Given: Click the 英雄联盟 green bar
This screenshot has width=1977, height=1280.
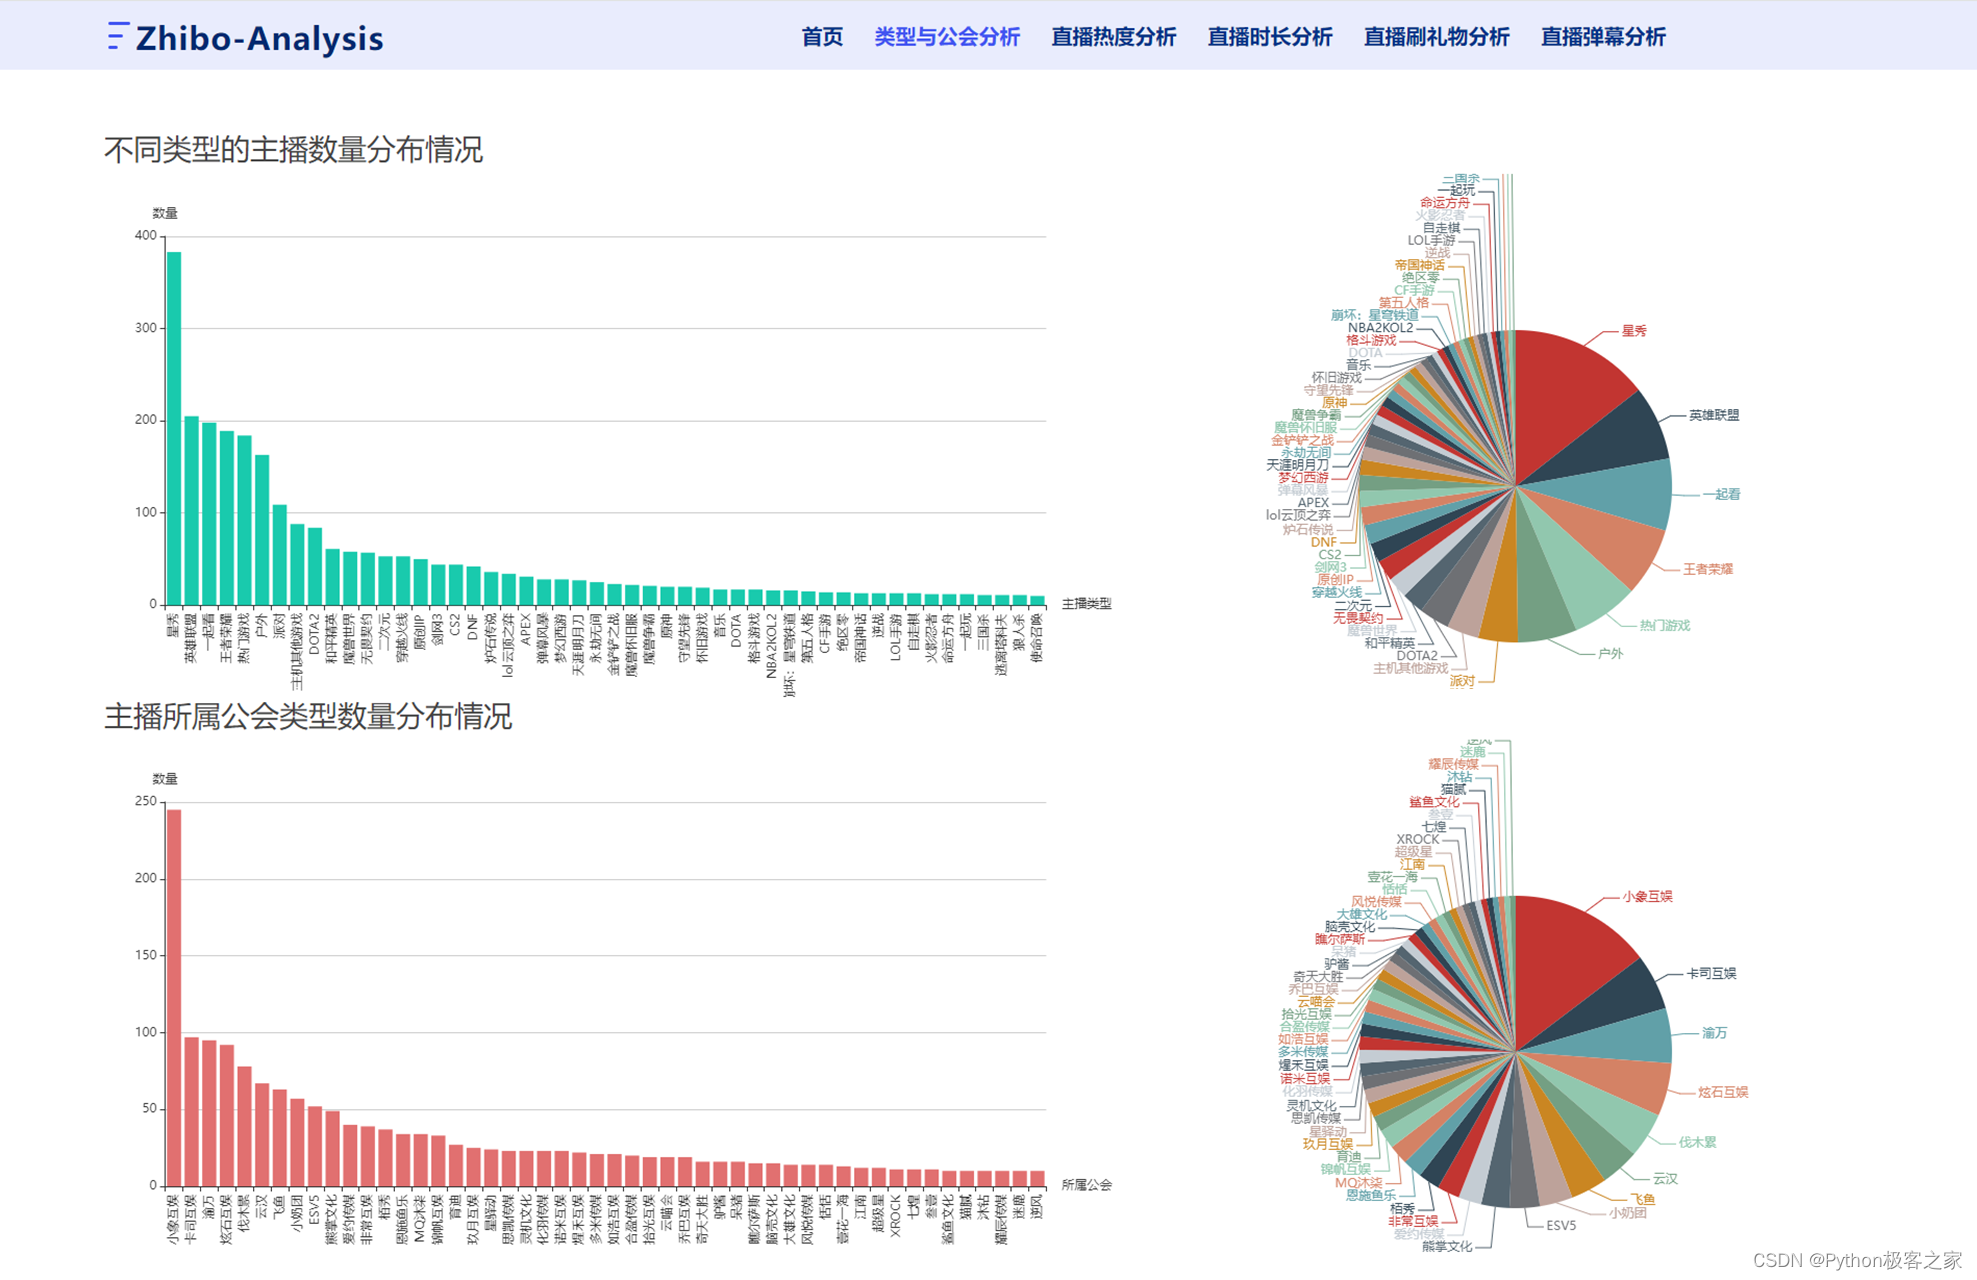Looking at the screenshot, I should point(192,510).
